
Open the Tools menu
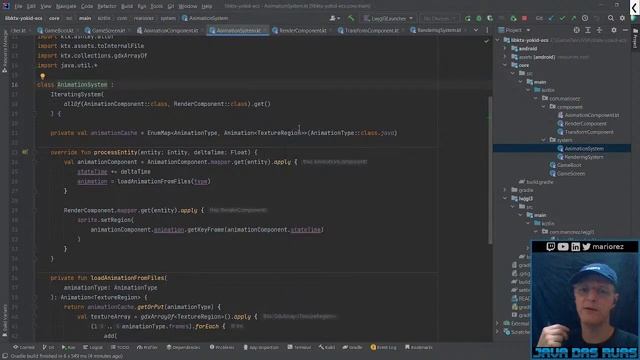tap(156, 7)
